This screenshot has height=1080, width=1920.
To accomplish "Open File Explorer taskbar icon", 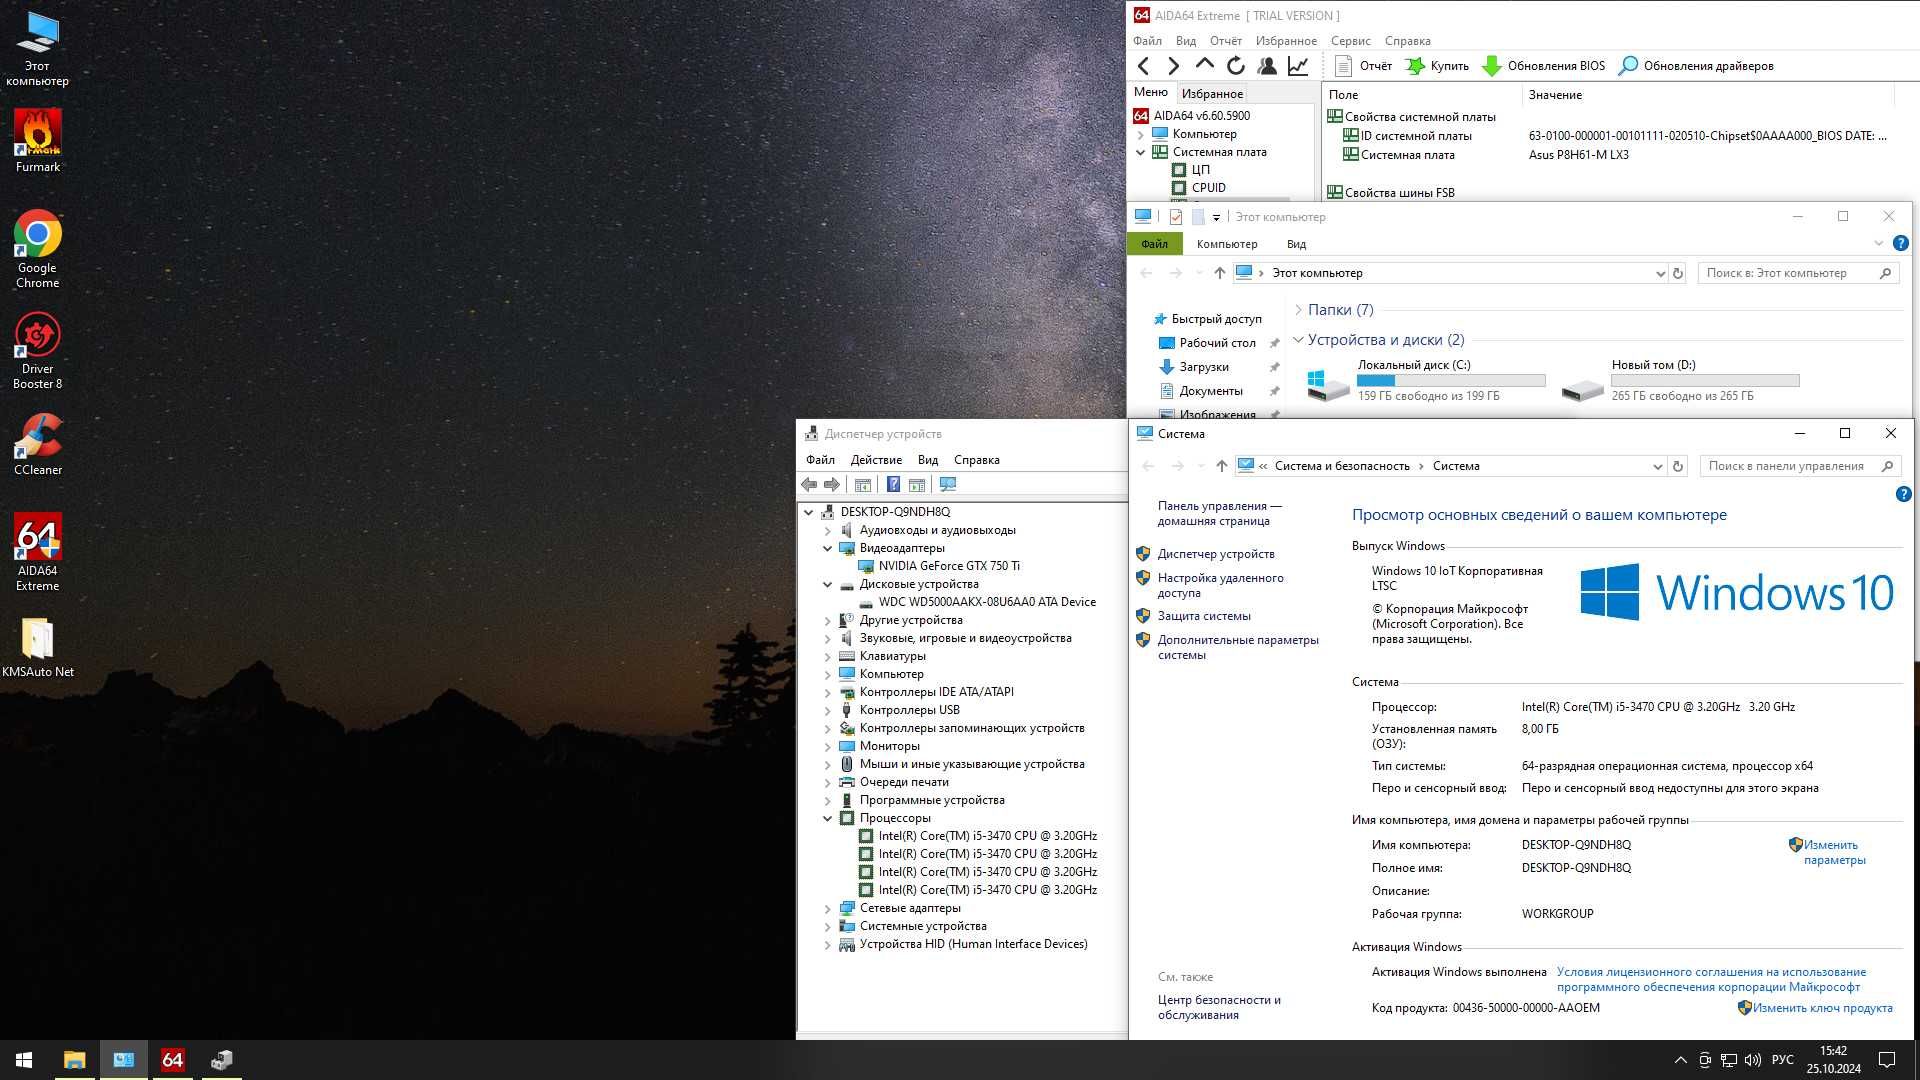I will [74, 1060].
